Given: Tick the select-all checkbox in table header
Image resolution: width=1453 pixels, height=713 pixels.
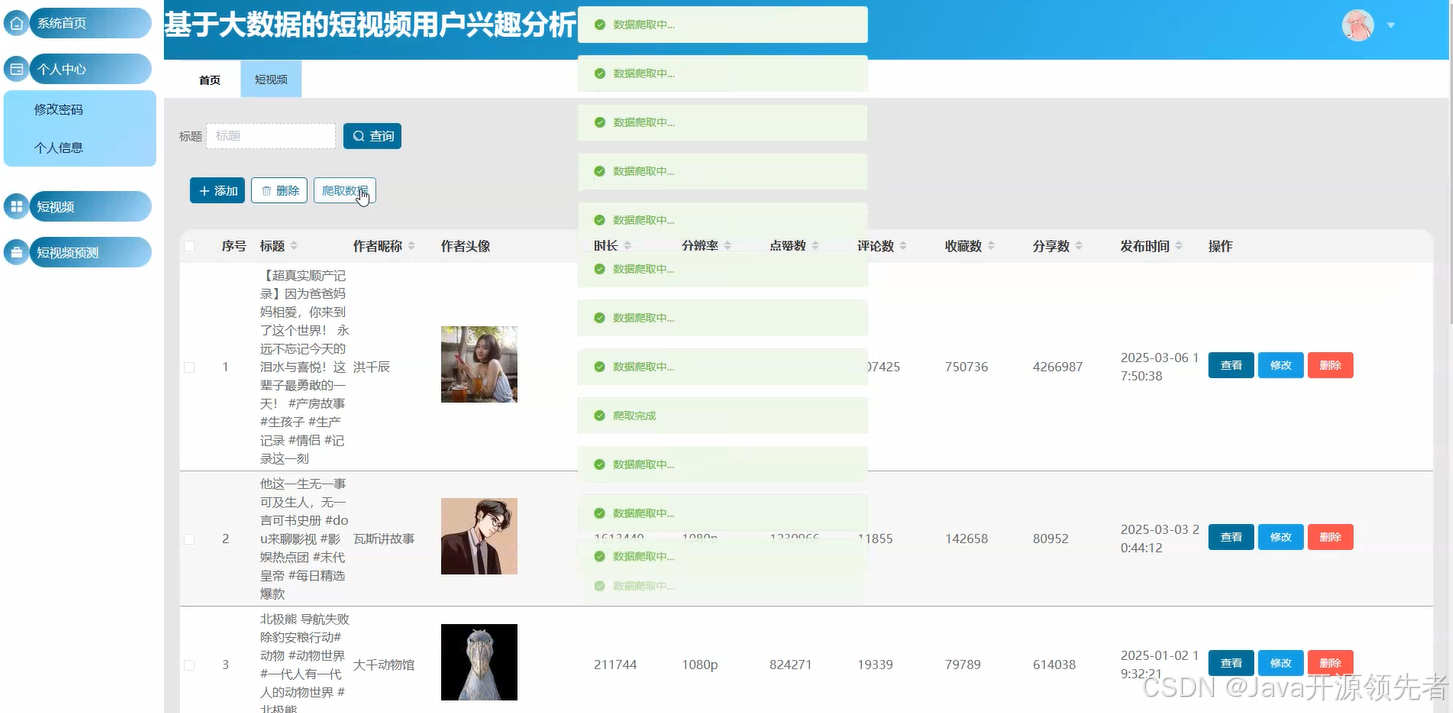Looking at the screenshot, I should pyautogui.click(x=189, y=246).
